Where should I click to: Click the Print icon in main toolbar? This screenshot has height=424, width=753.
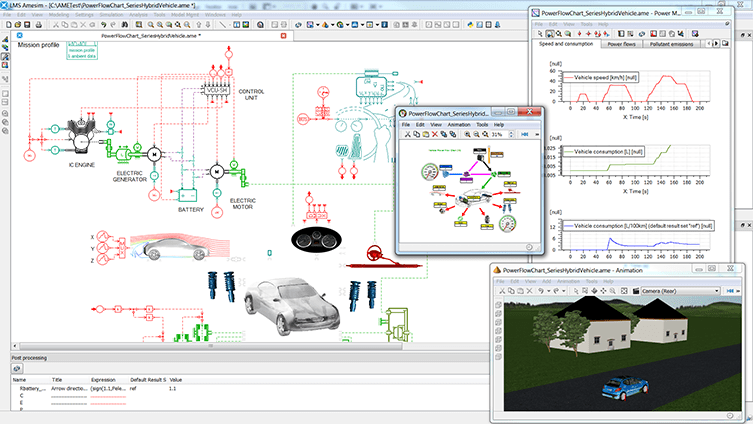[38, 24]
